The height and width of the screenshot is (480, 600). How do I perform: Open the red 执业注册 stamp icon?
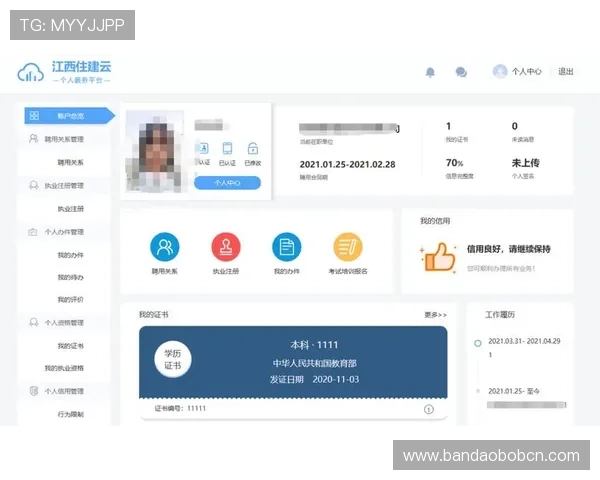tap(226, 247)
